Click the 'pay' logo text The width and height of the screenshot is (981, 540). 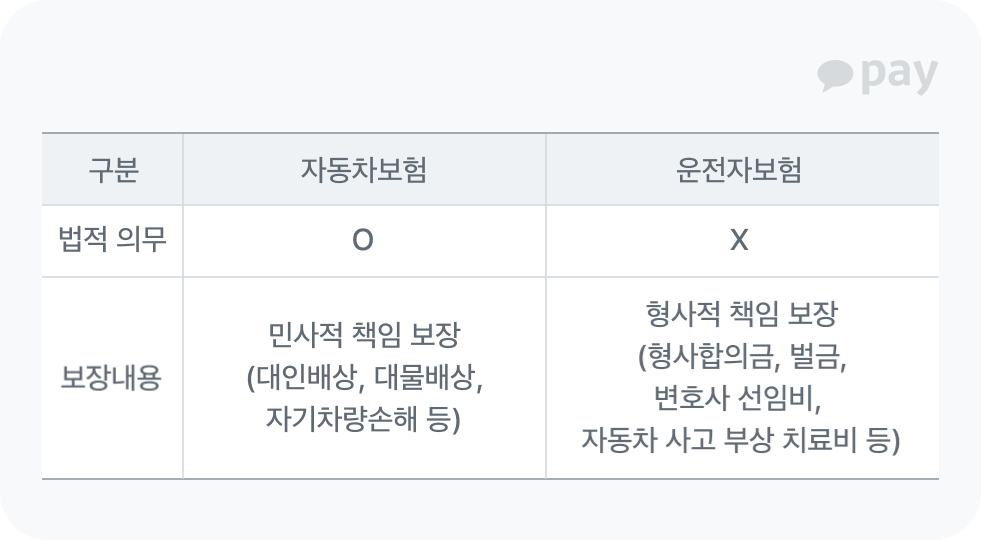click(x=898, y=76)
